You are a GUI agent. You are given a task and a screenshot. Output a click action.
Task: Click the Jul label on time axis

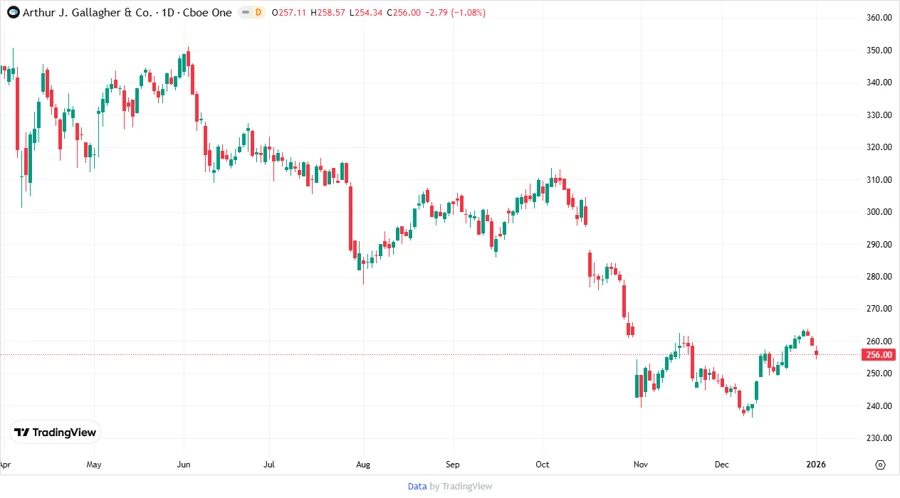[269, 465]
